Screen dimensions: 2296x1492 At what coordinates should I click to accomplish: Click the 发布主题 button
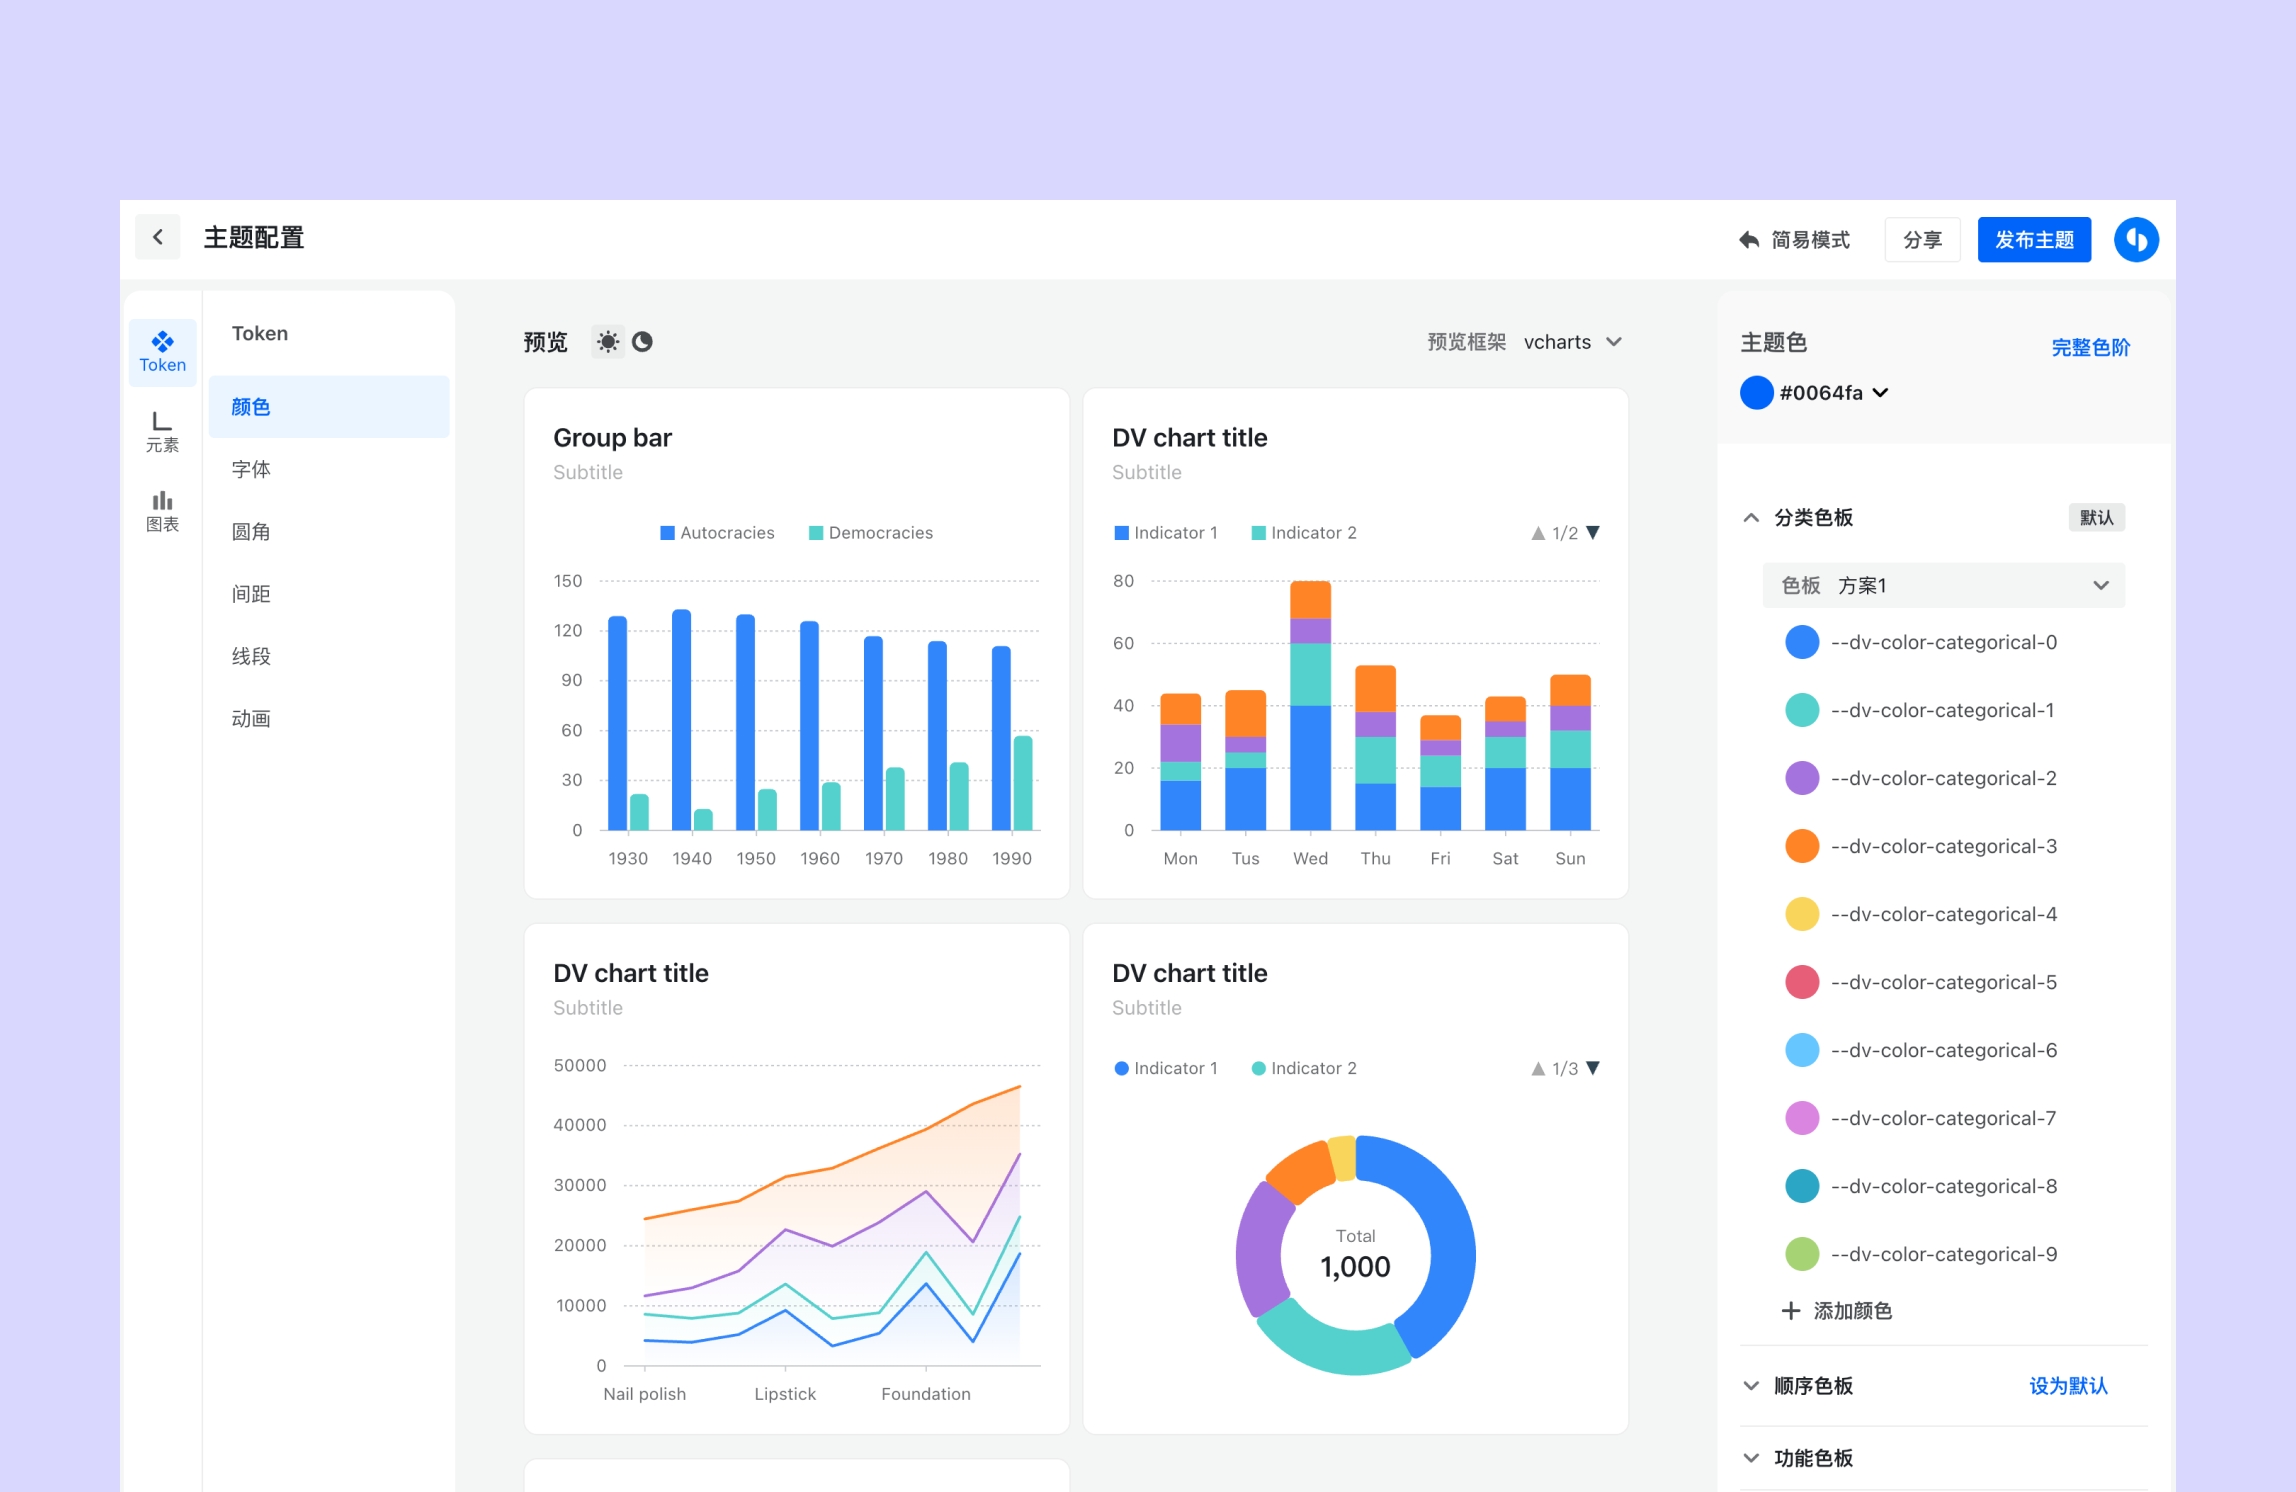[x=2033, y=240]
